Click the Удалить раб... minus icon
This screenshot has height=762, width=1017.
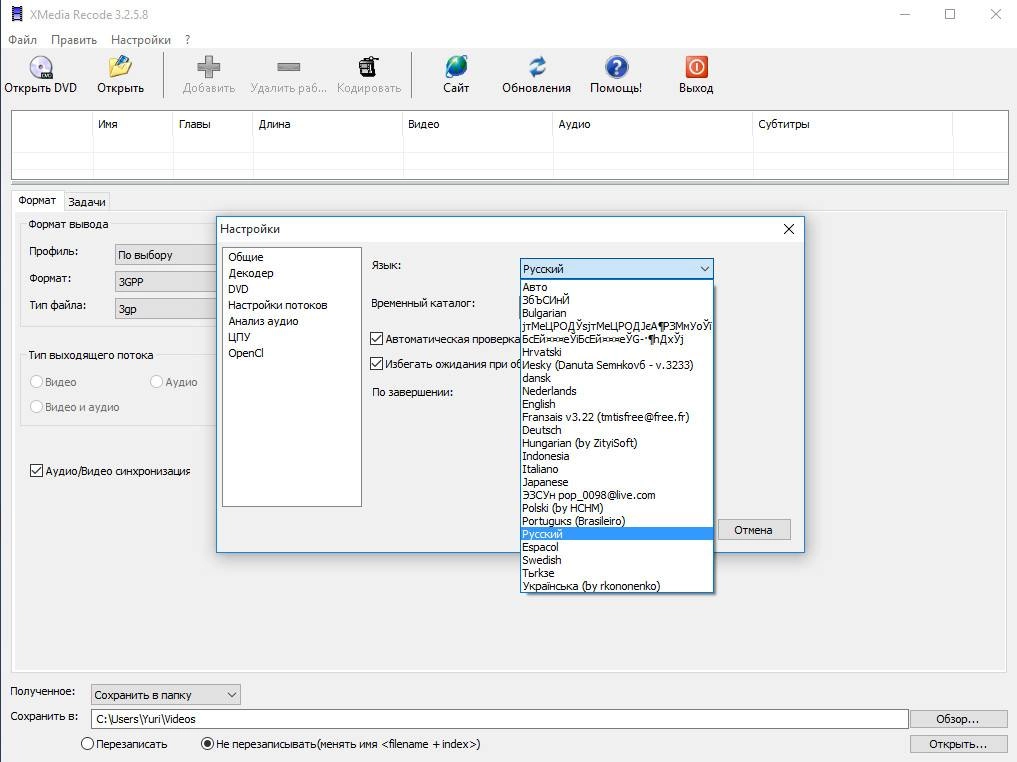289,67
